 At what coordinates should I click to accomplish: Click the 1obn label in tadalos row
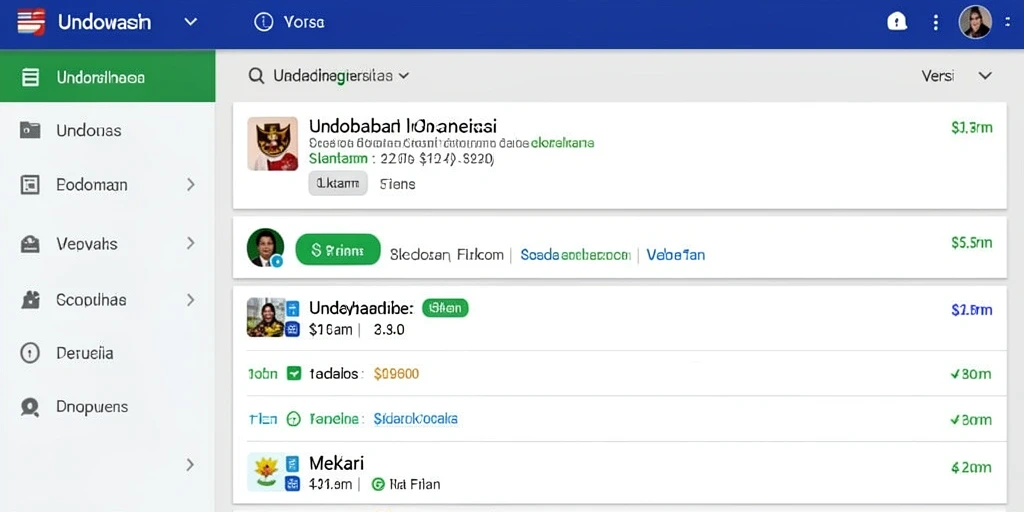(x=263, y=374)
